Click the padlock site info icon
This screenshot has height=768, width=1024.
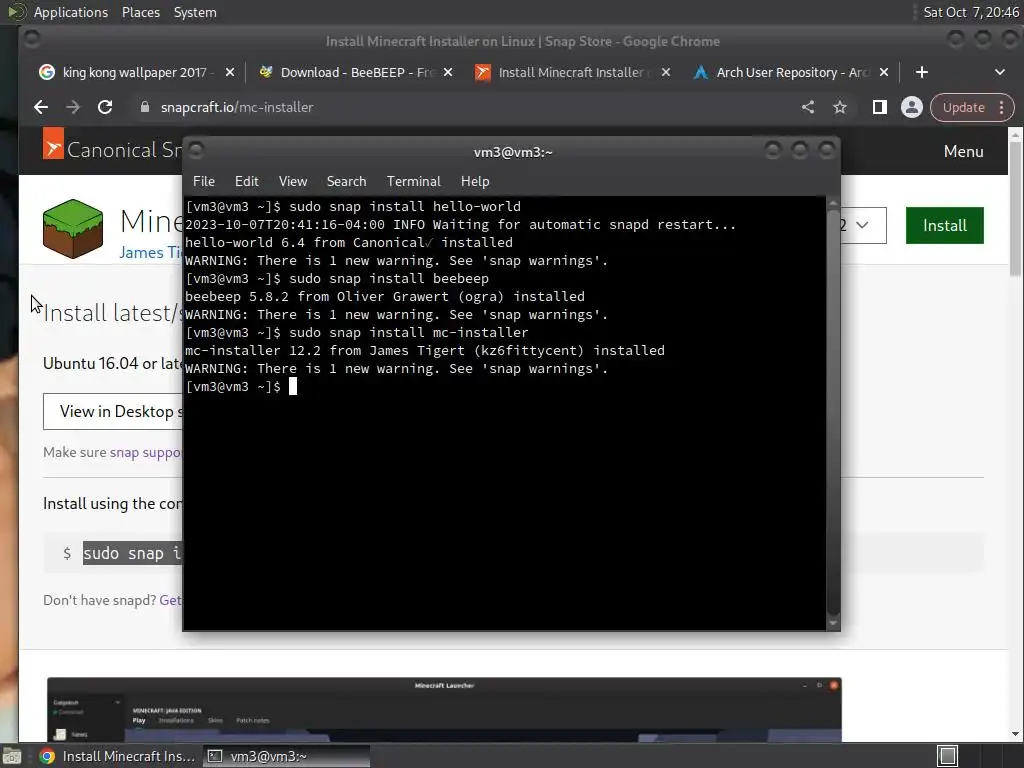point(145,107)
